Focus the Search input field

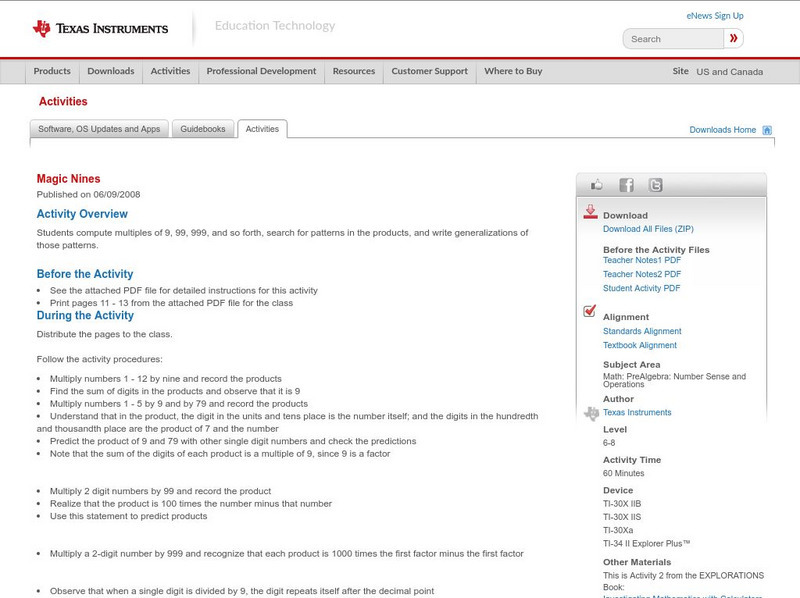coord(673,39)
